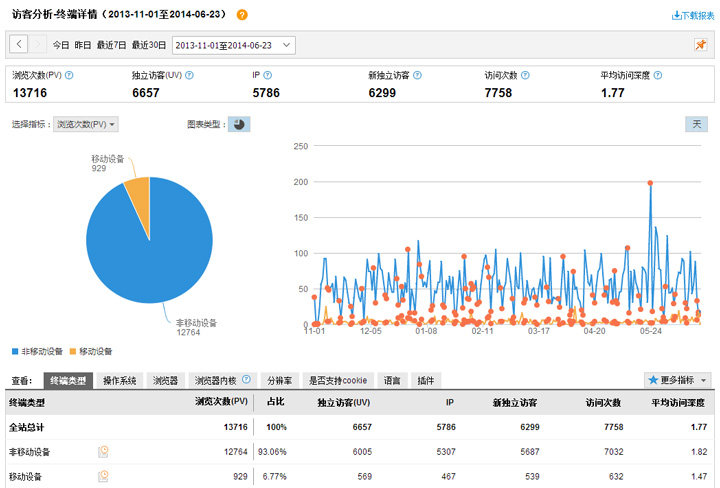Image resolution: width=720 pixels, height=488 pixels.
Task: Click help icon next to 平均访问深度 summary
Action: coord(657,75)
